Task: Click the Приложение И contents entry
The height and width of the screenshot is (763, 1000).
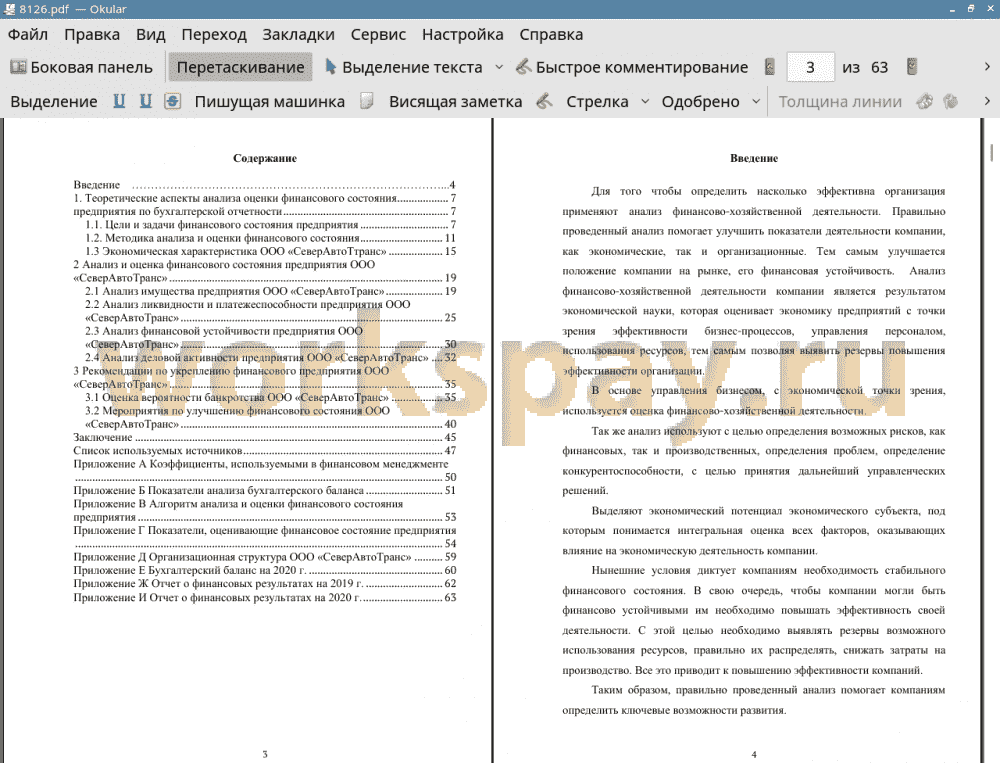Action: 265,598
